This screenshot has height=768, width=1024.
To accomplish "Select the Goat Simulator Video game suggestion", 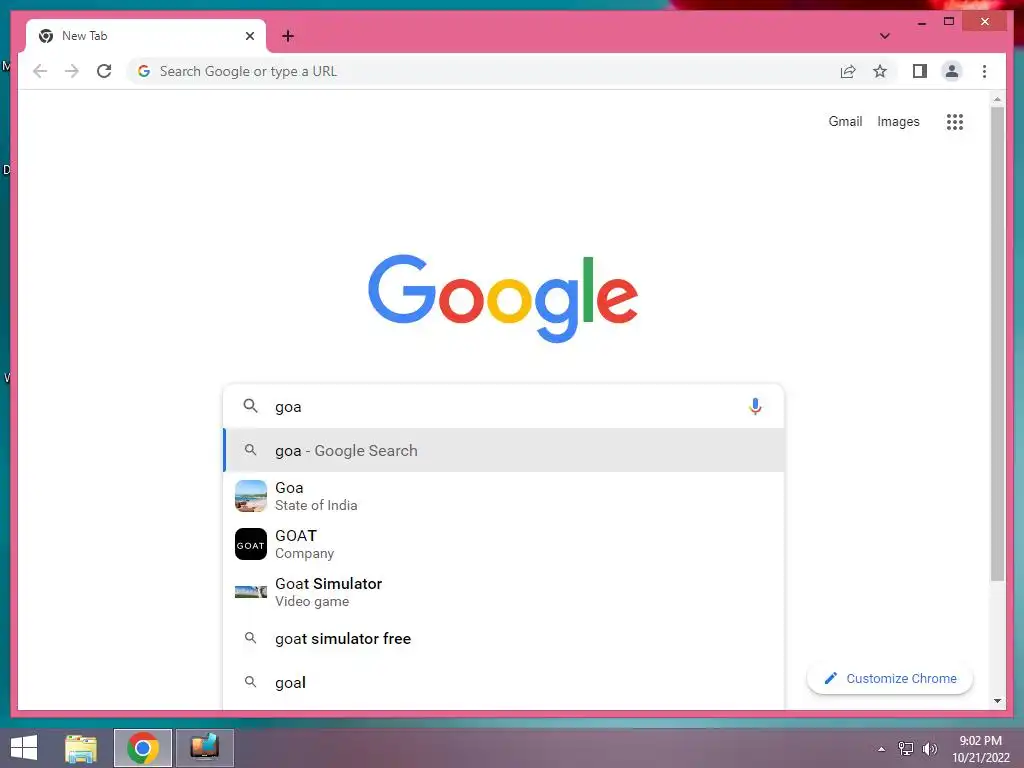I will [503, 592].
